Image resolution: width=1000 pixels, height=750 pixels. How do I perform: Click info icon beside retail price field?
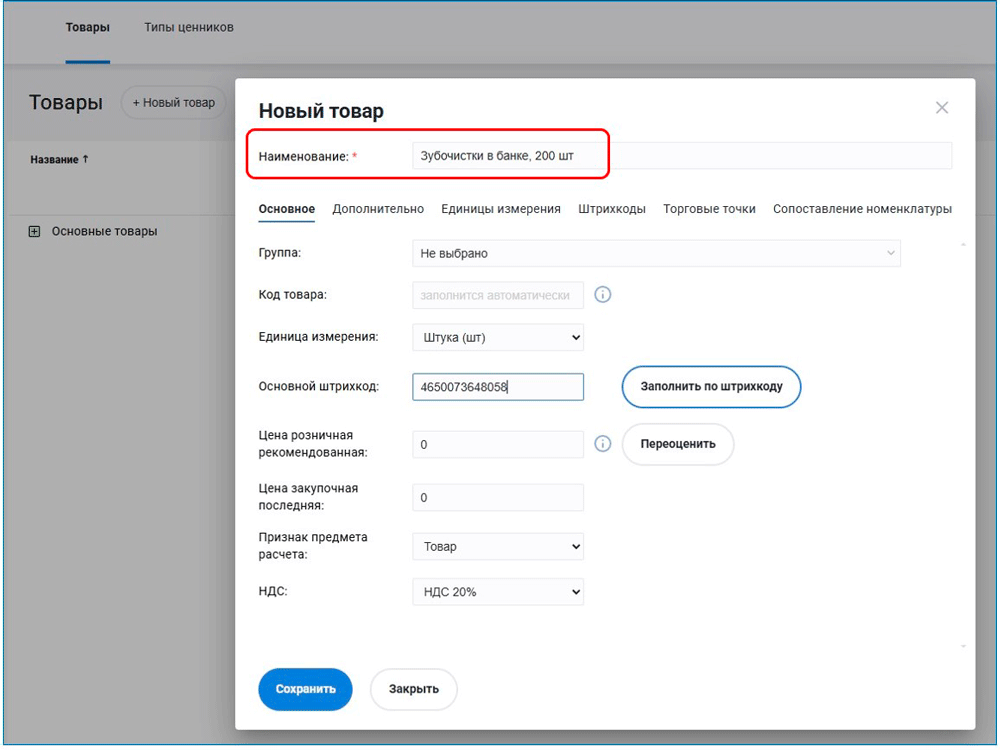click(603, 444)
